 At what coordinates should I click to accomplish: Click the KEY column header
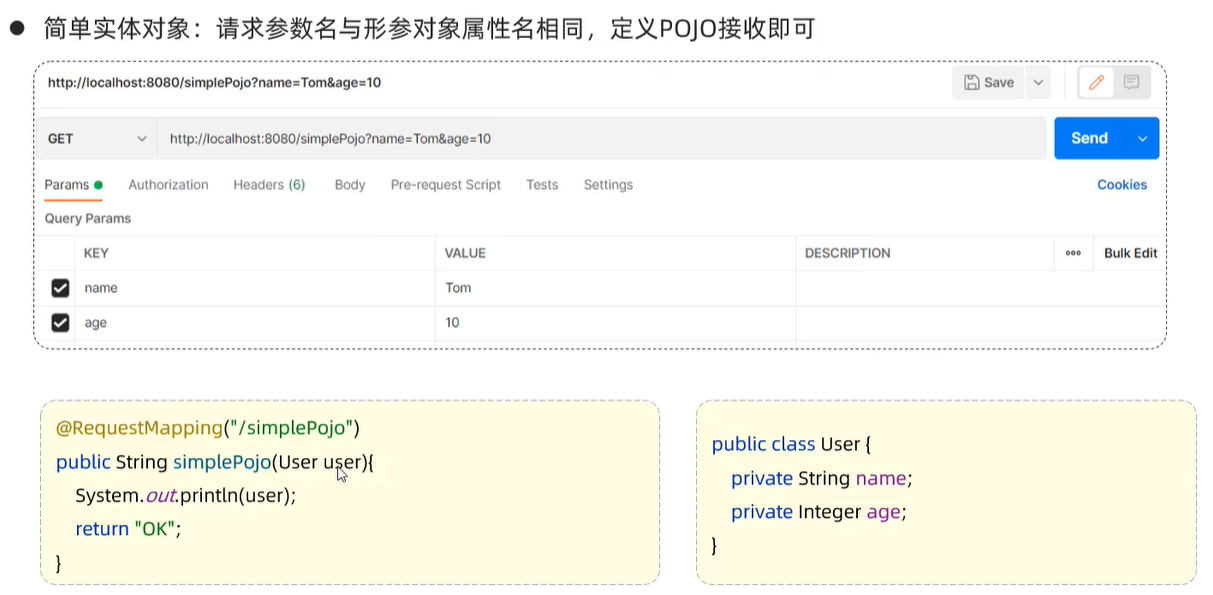(x=96, y=253)
